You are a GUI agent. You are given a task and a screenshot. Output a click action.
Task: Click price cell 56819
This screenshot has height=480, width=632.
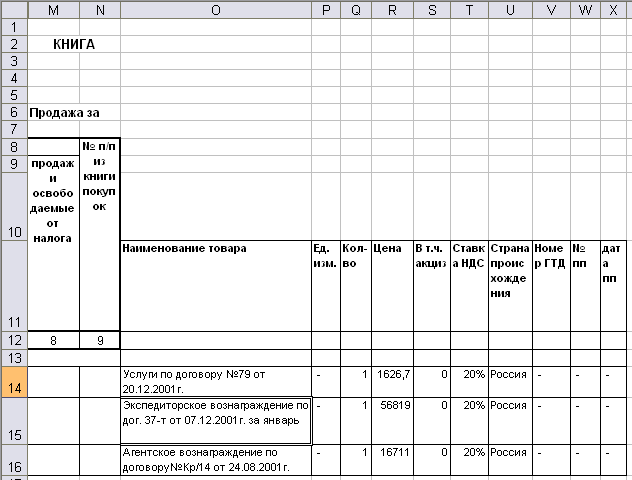point(392,421)
